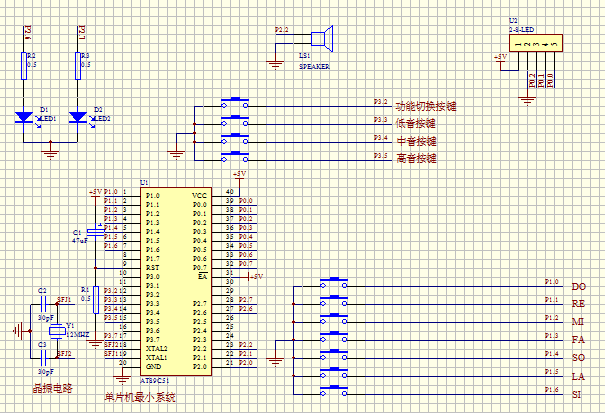Viewport: 605px width, 413px height.
Task: Select the U2 2-8-LED component body
Action: (x=536, y=43)
